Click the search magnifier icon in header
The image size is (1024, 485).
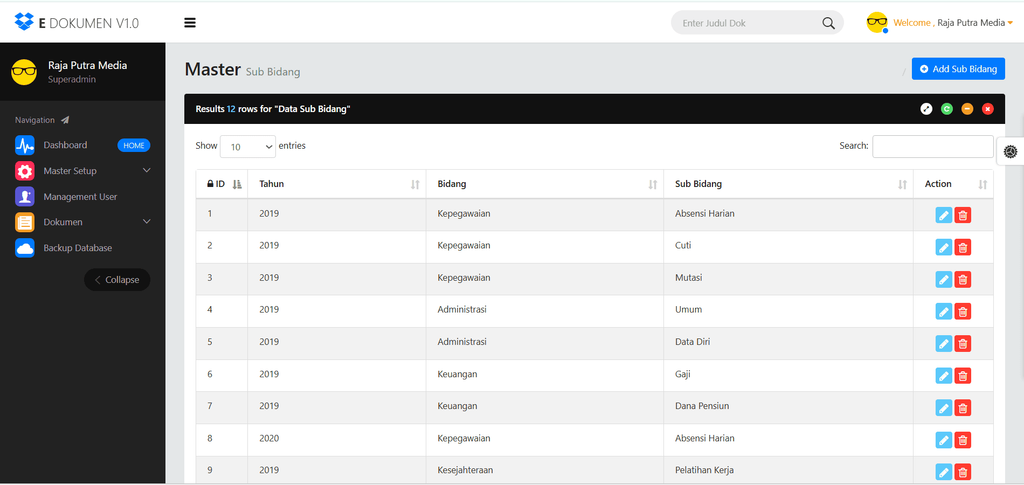pos(828,23)
